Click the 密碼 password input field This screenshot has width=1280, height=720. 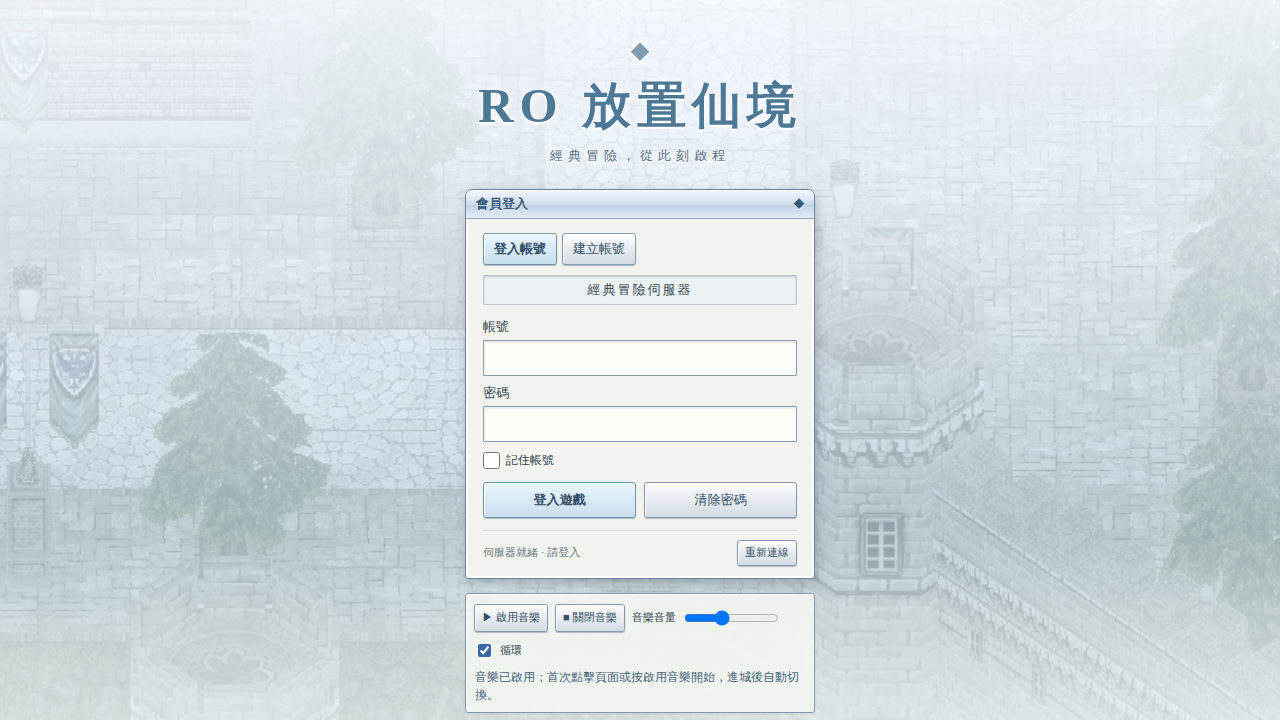(640, 424)
